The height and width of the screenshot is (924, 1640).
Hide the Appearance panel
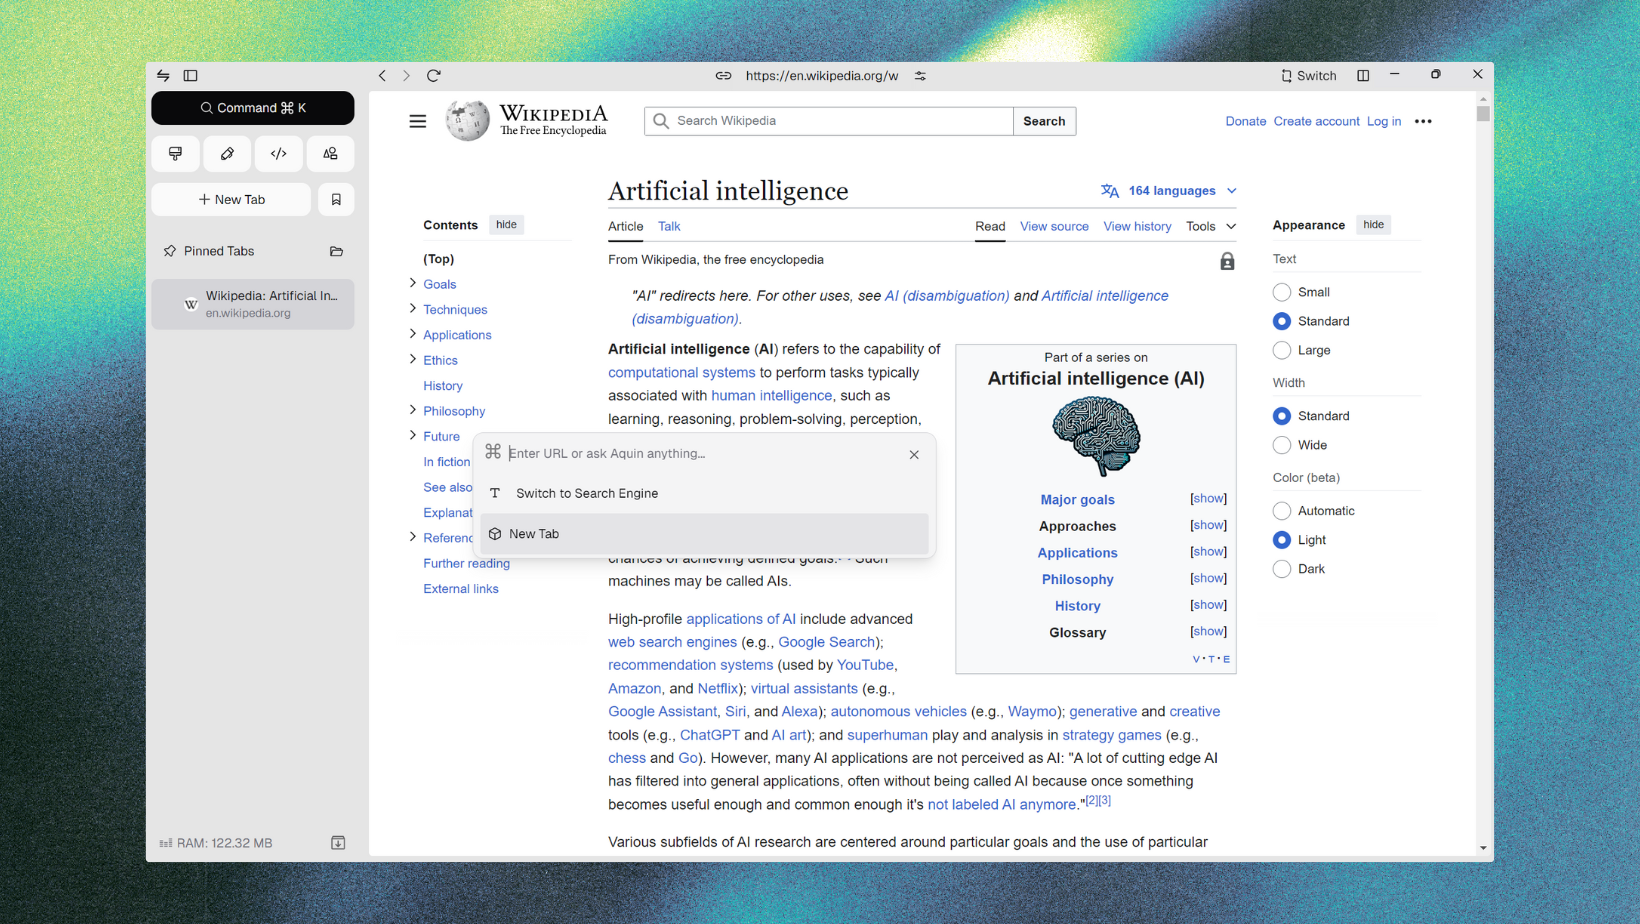(x=1374, y=225)
